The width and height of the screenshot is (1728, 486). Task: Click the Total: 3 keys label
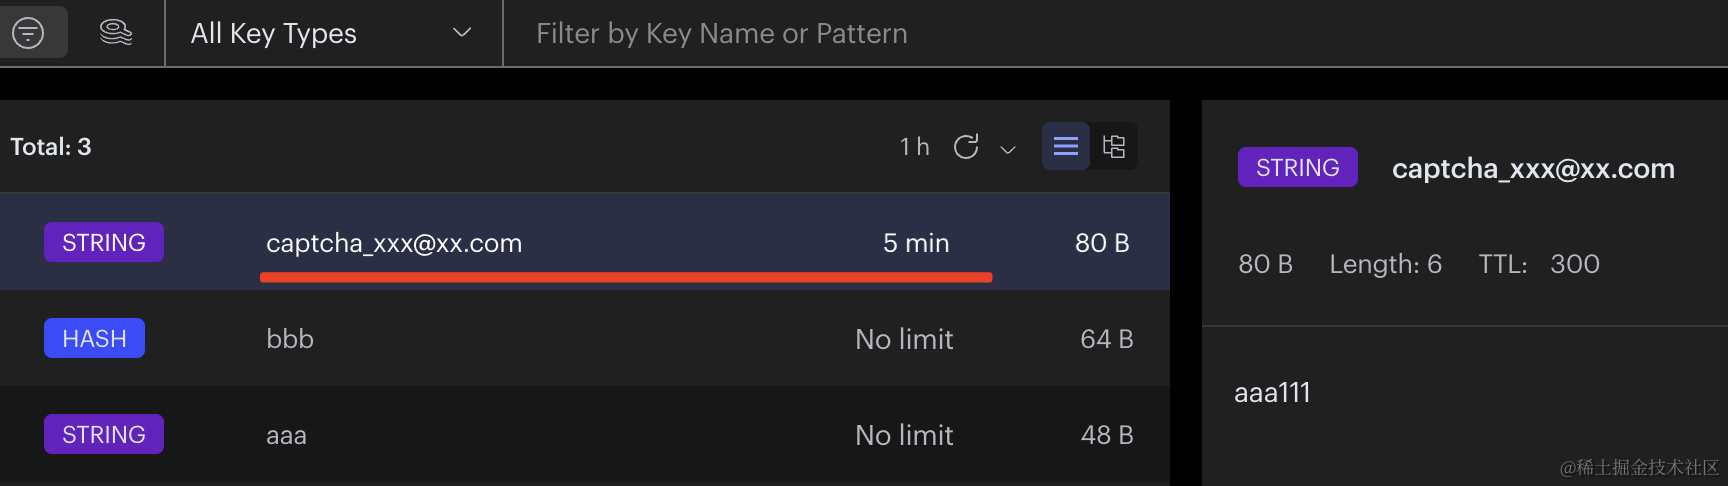pos(51,147)
